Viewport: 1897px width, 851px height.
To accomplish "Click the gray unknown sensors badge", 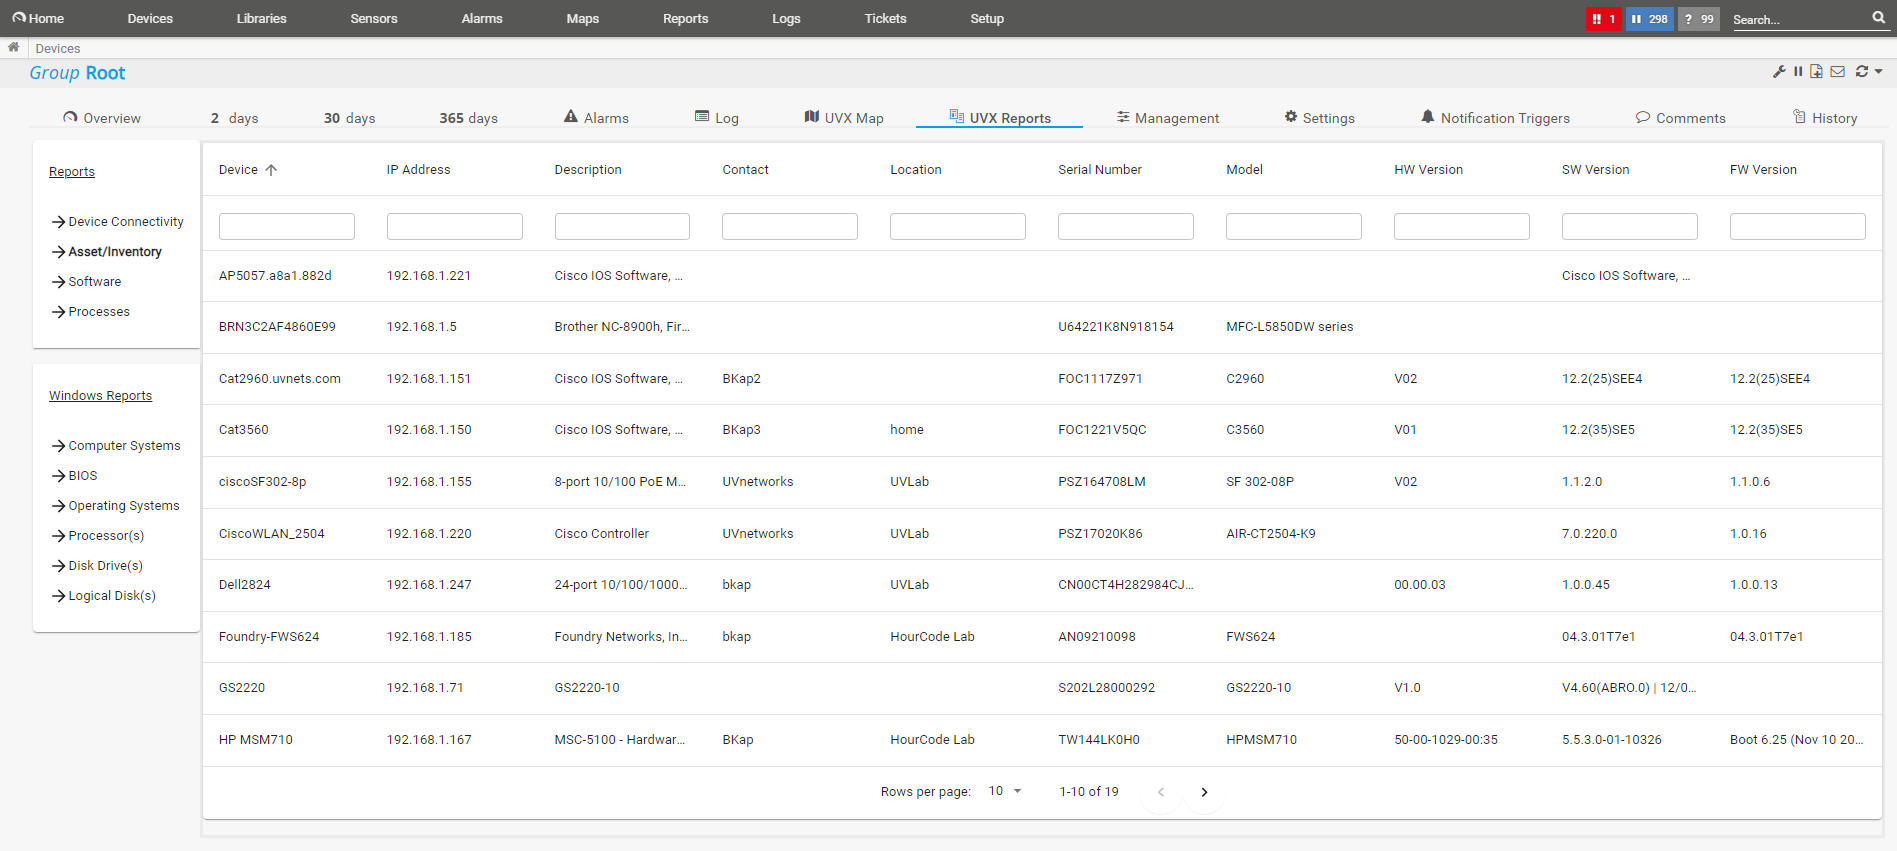I will click(x=1698, y=19).
